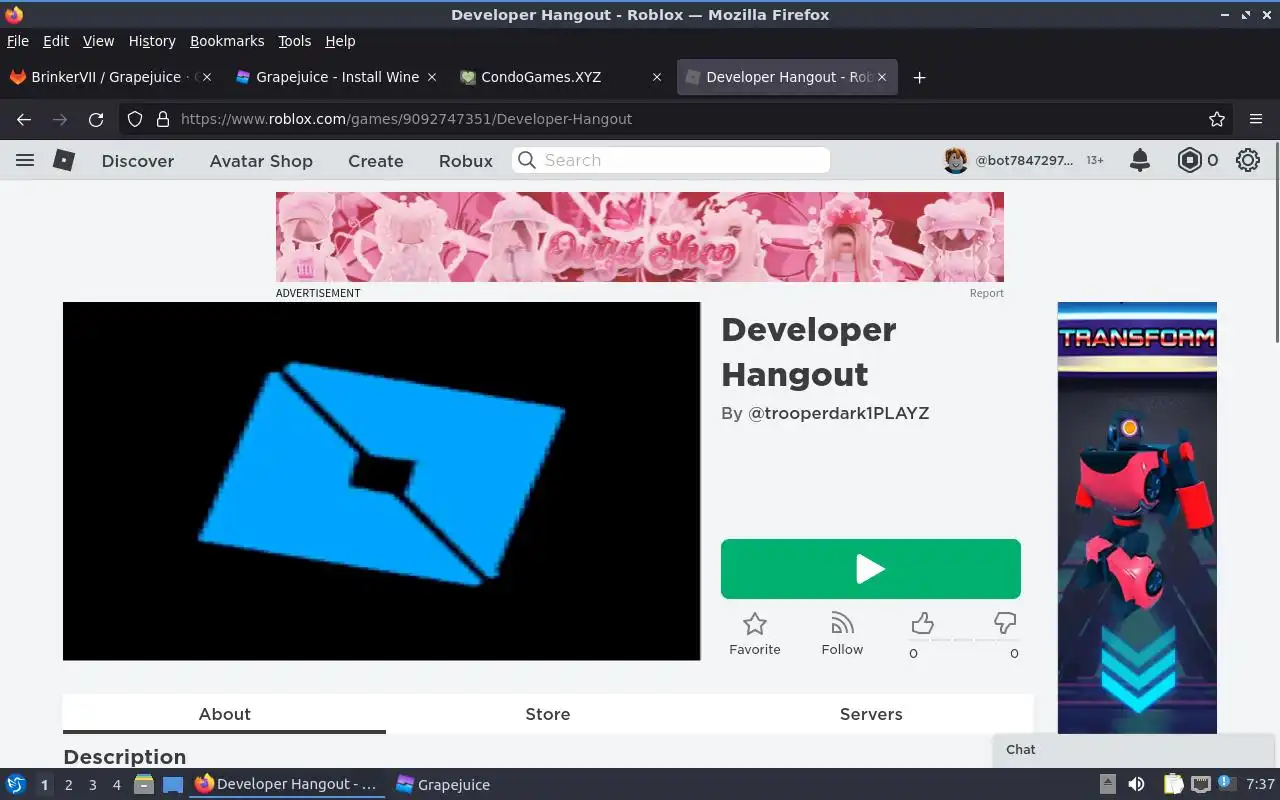Open the Create page
Image resolution: width=1280 pixels, height=800 pixels.
(376, 161)
